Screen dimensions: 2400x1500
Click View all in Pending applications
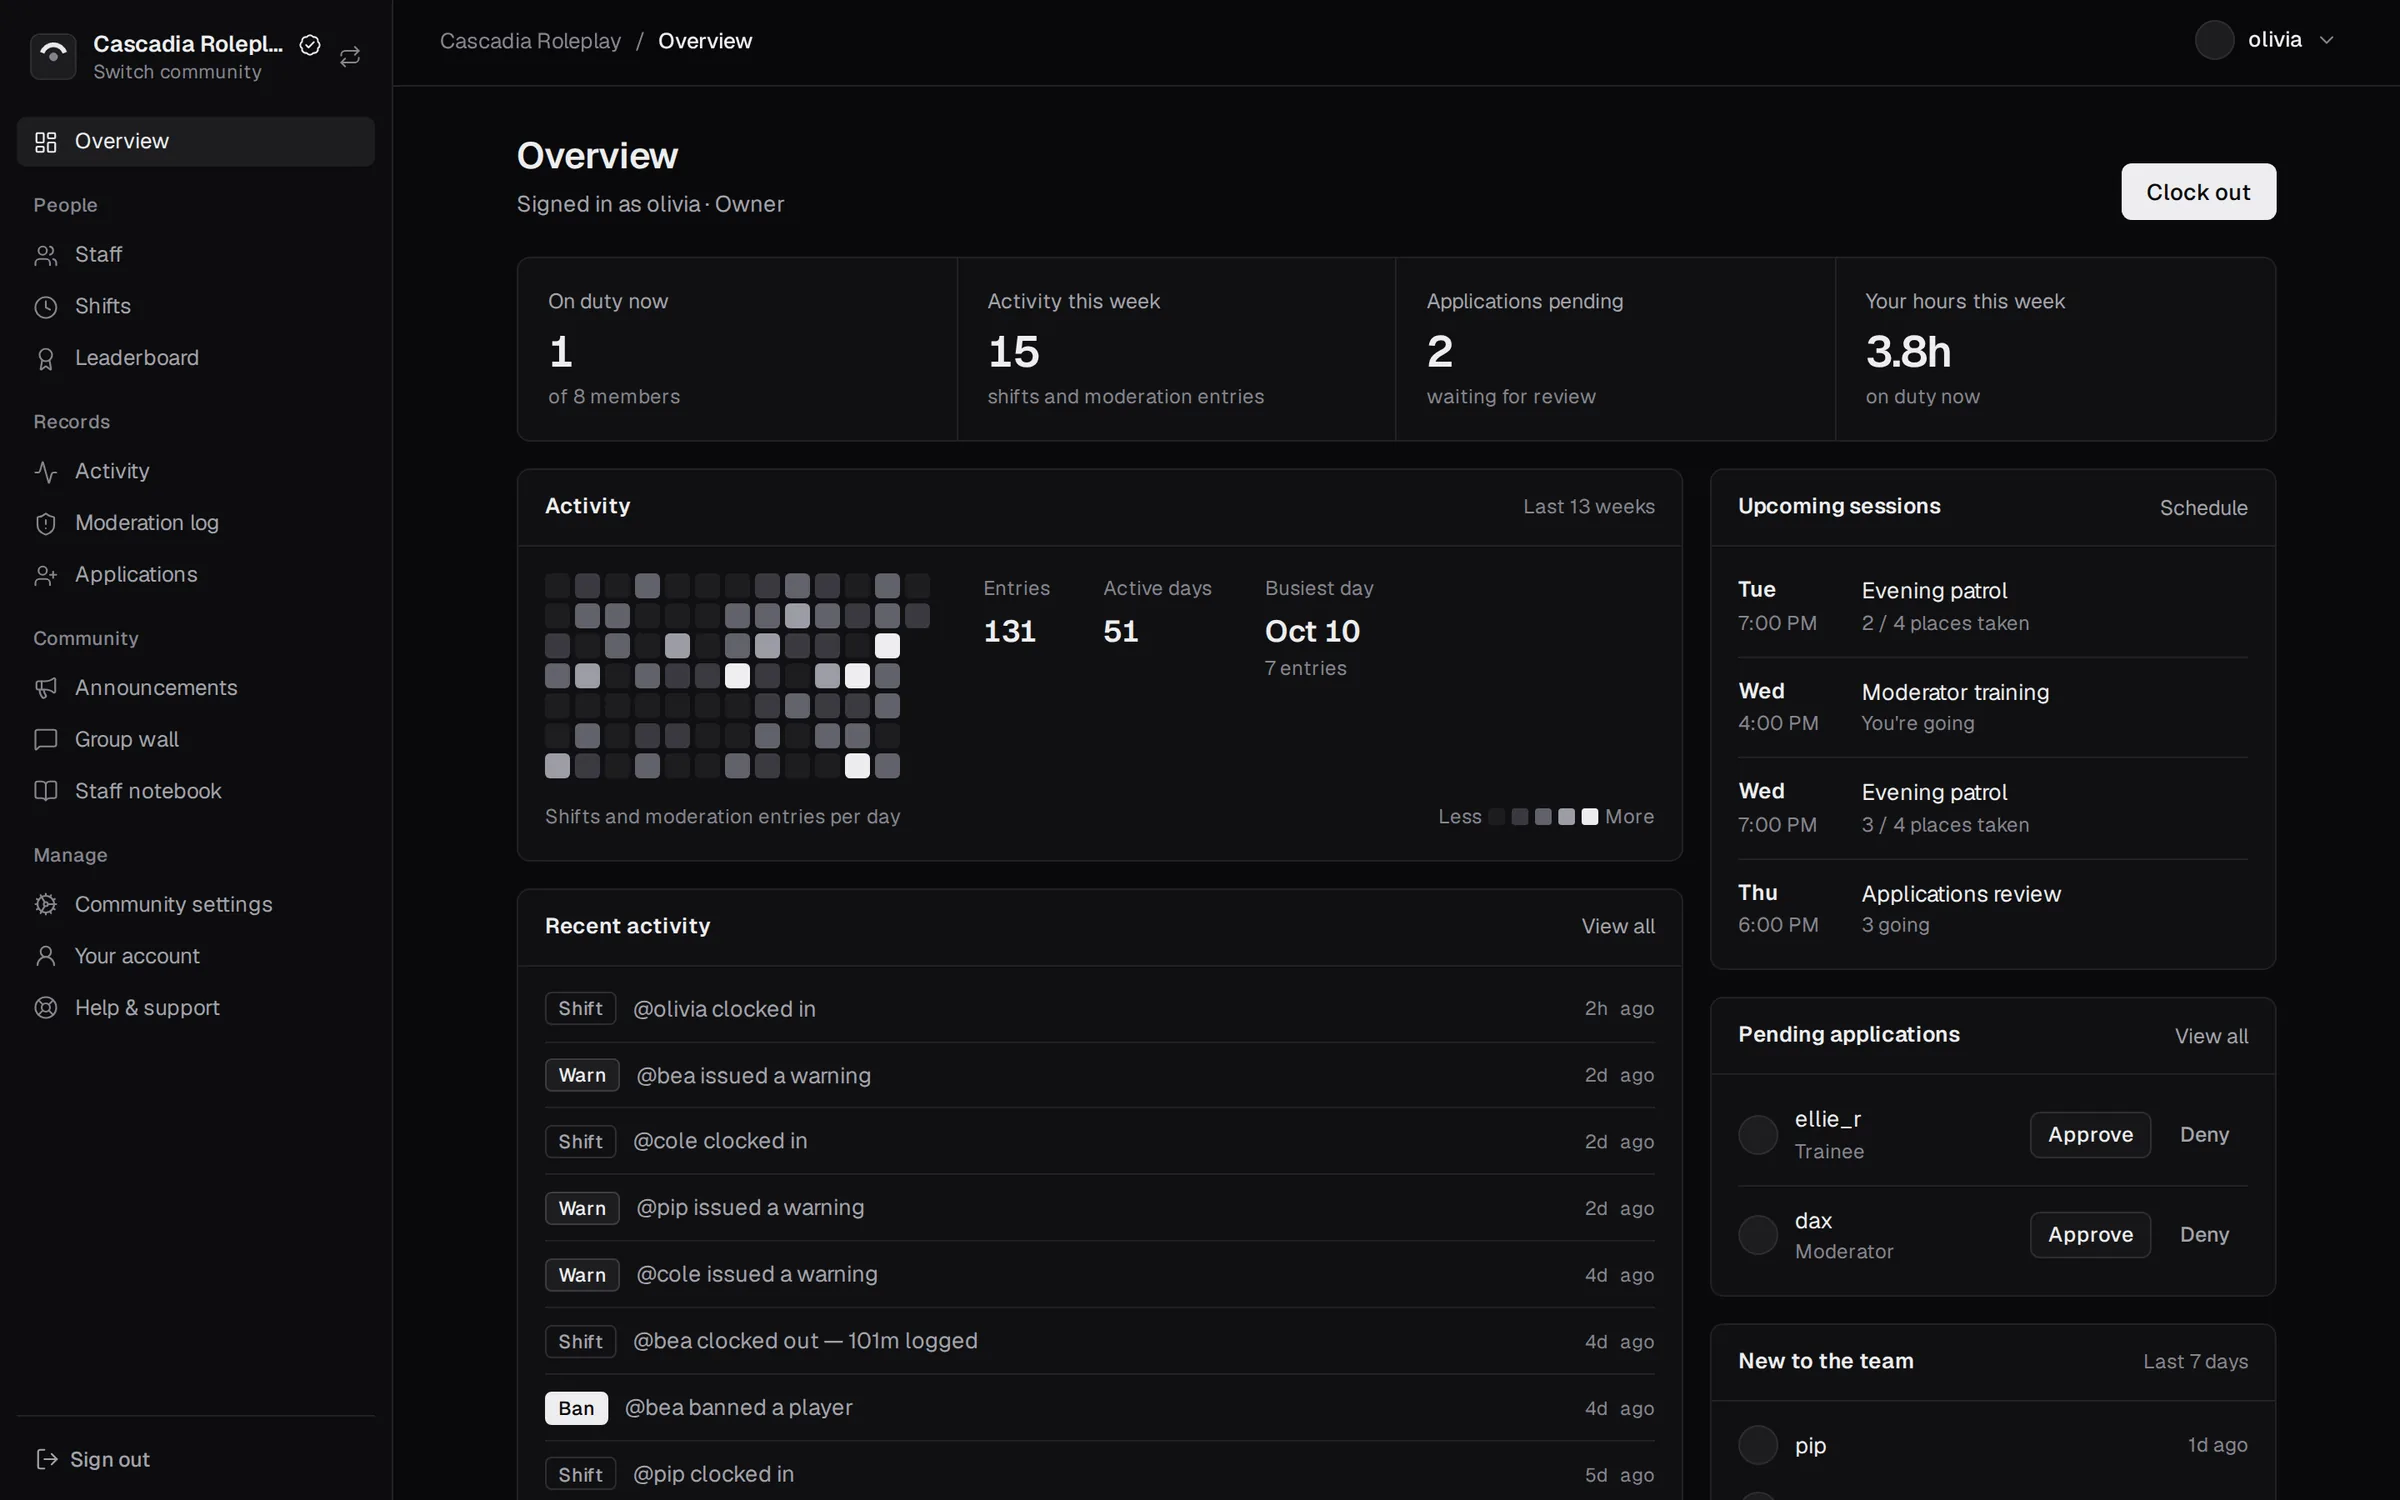tap(2211, 1037)
